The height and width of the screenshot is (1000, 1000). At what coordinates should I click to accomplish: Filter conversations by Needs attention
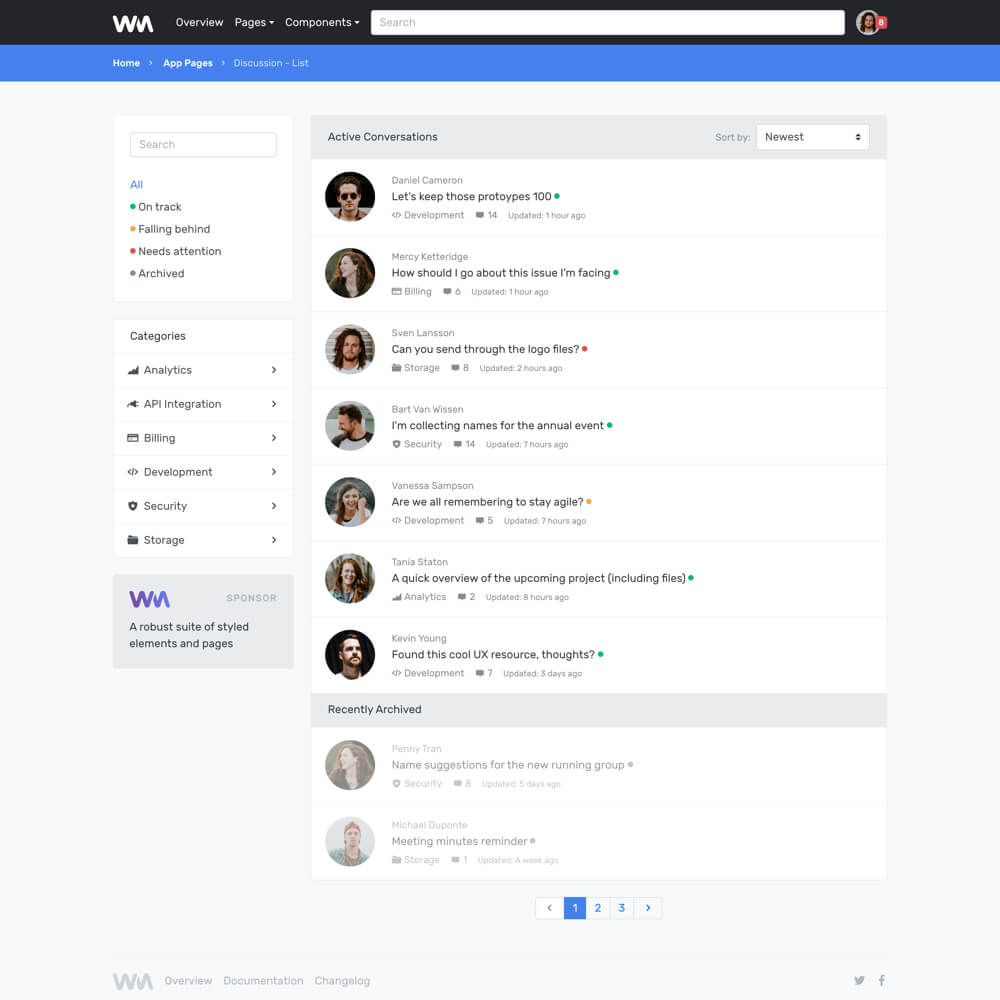pyautogui.click(x=179, y=251)
